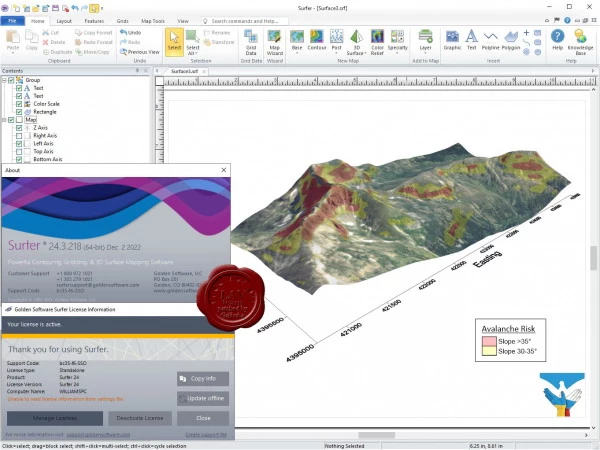Click the Cut command
600x450 pixels.
pyautogui.click(x=51, y=33)
